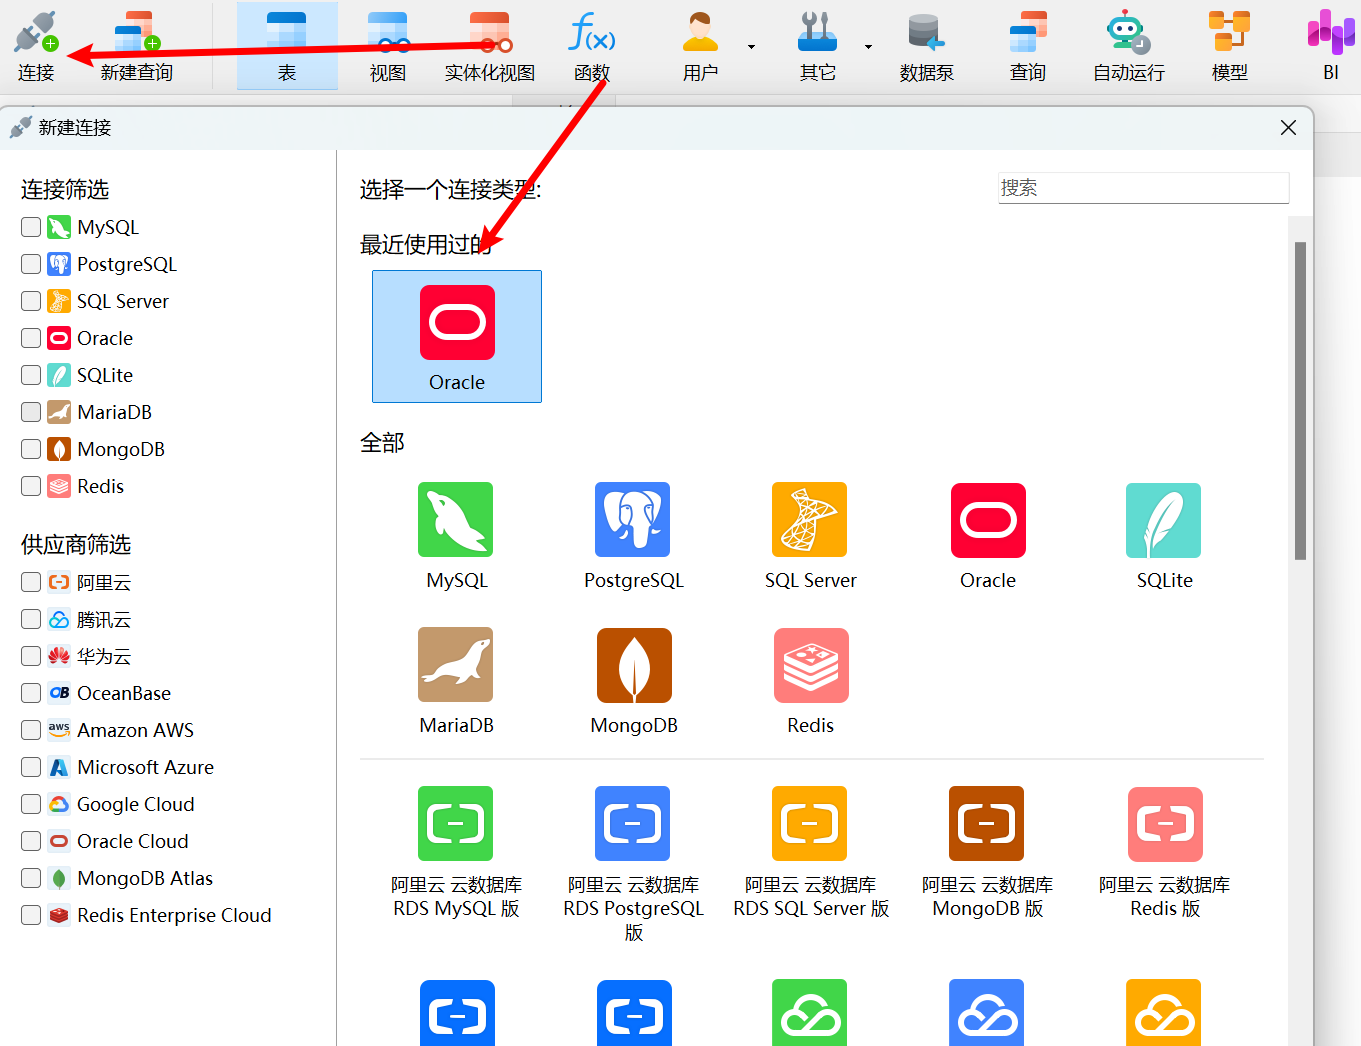Click the 搜索 search field
Viewport: 1361px width, 1046px height.
1143,188
